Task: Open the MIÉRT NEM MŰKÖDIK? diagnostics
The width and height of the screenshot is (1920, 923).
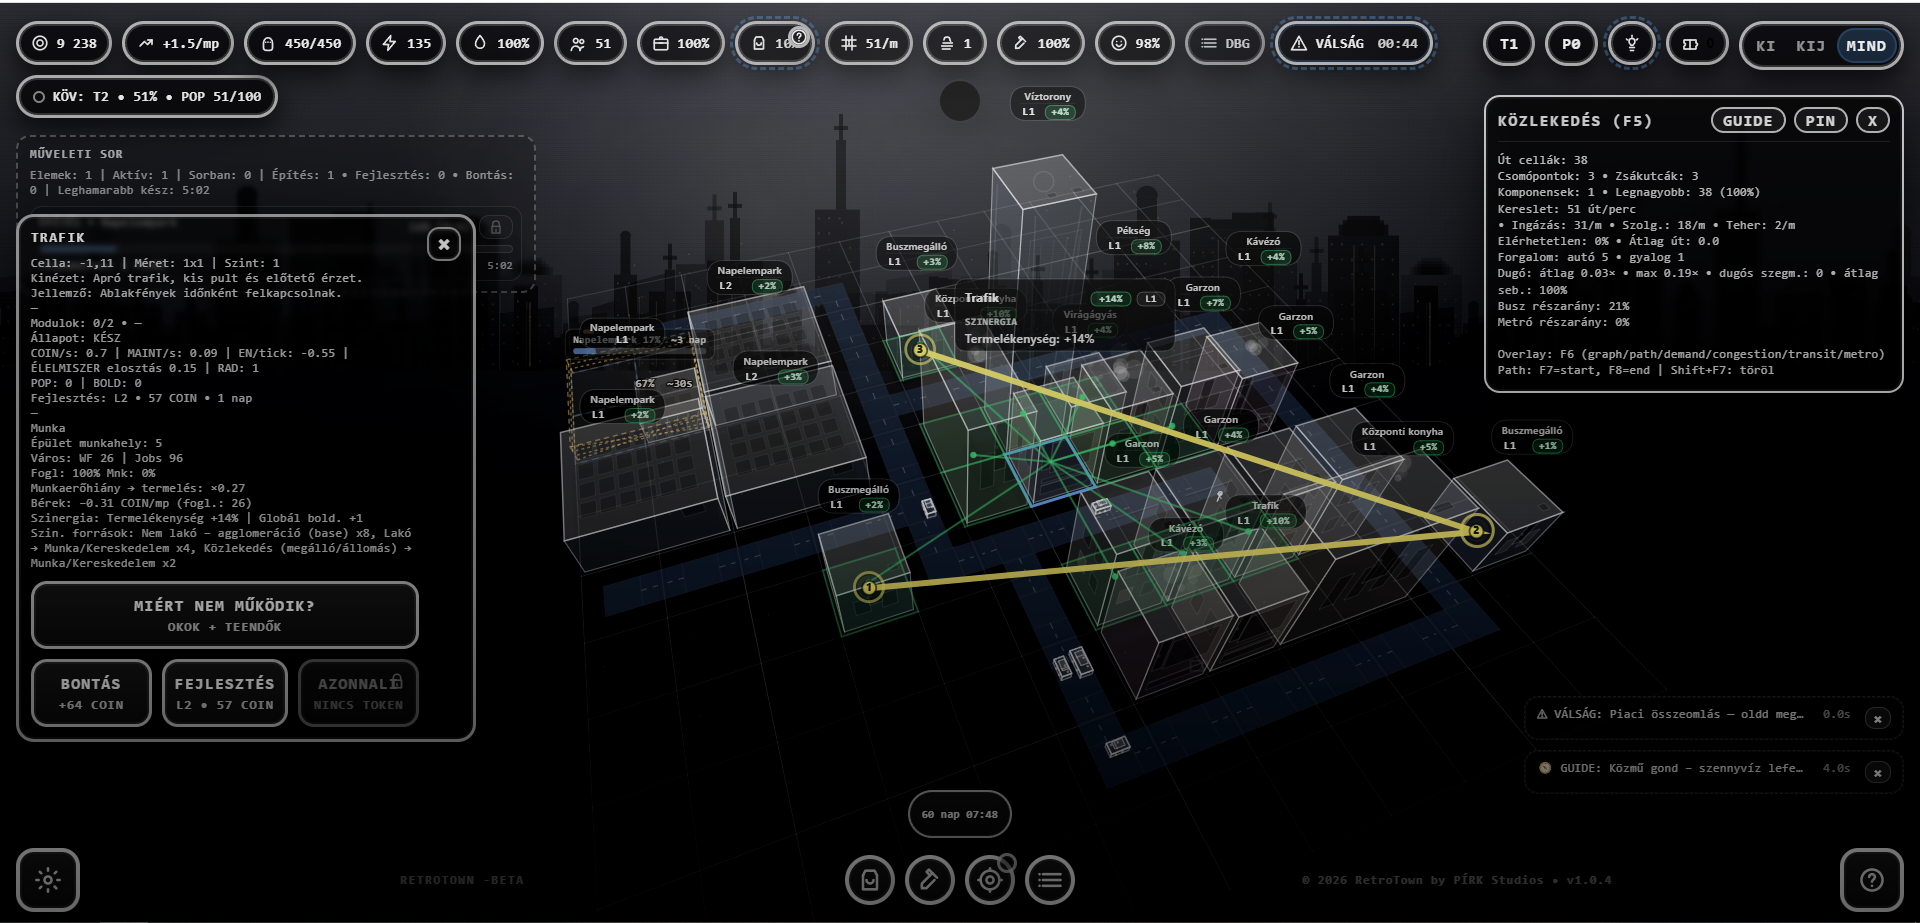Action: tap(224, 615)
